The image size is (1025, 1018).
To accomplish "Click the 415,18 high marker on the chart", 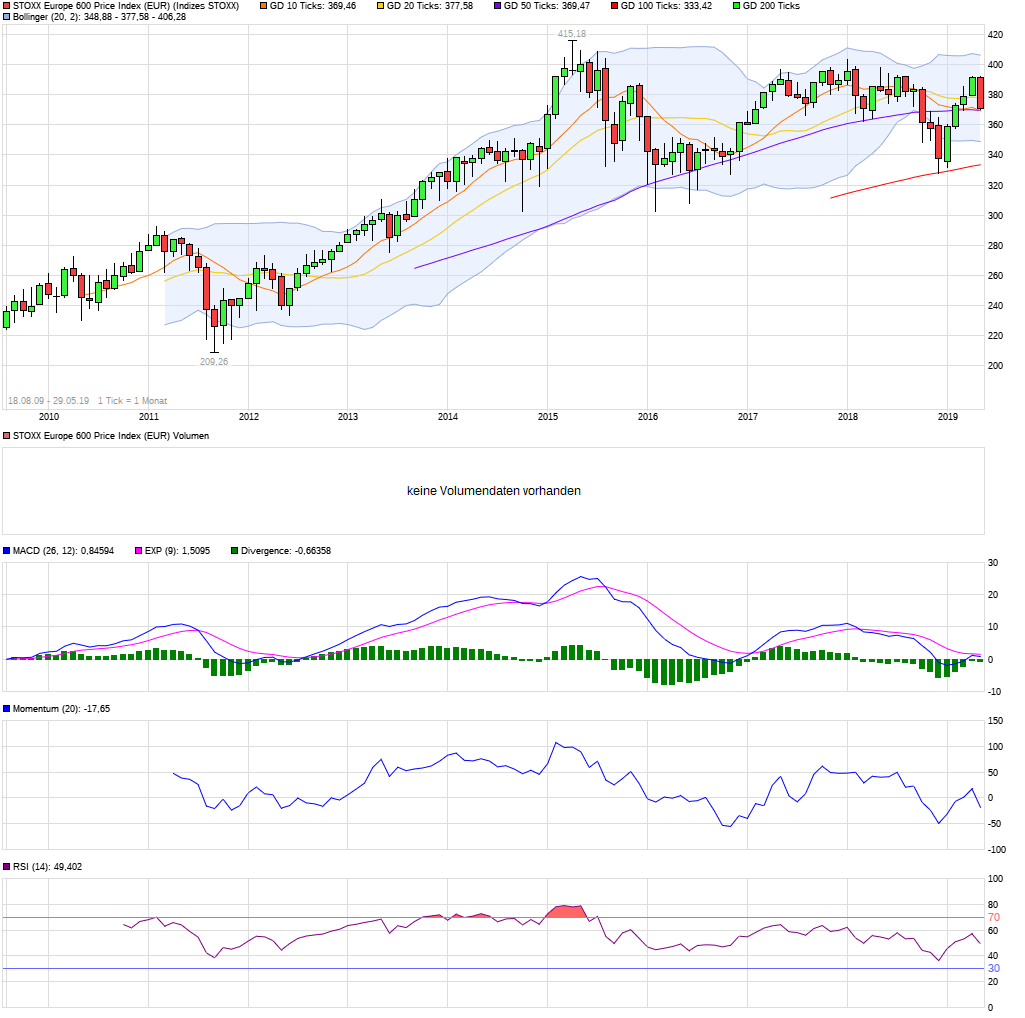I will tap(573, 33).
